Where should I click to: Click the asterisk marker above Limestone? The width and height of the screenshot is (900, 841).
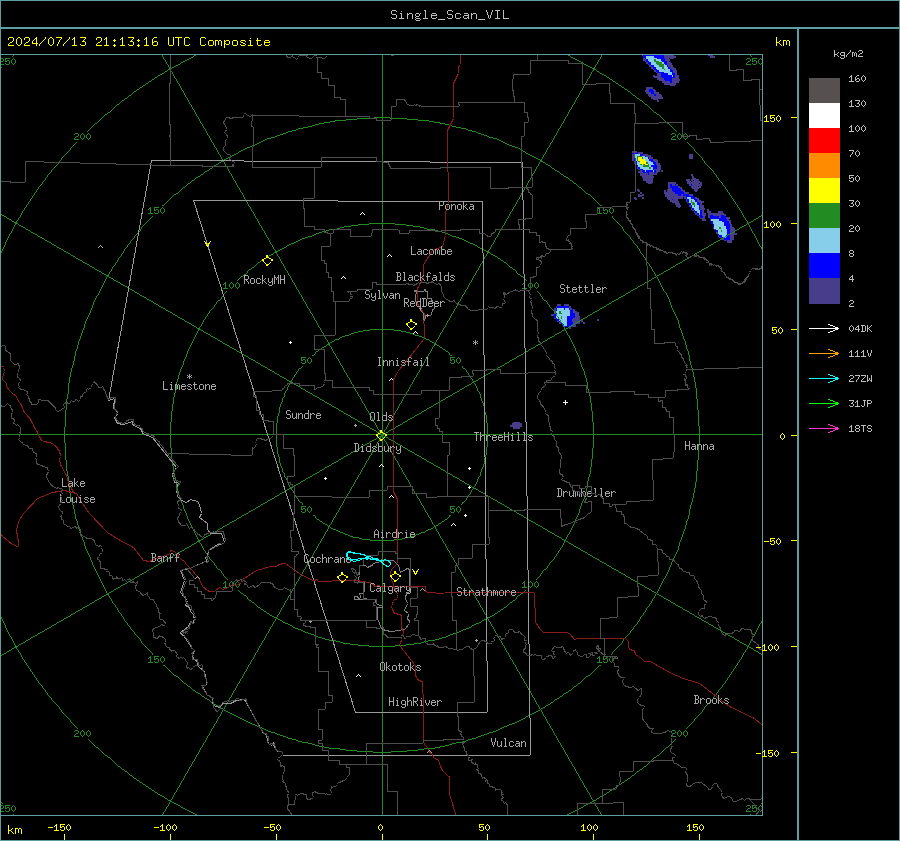[189, 377]
